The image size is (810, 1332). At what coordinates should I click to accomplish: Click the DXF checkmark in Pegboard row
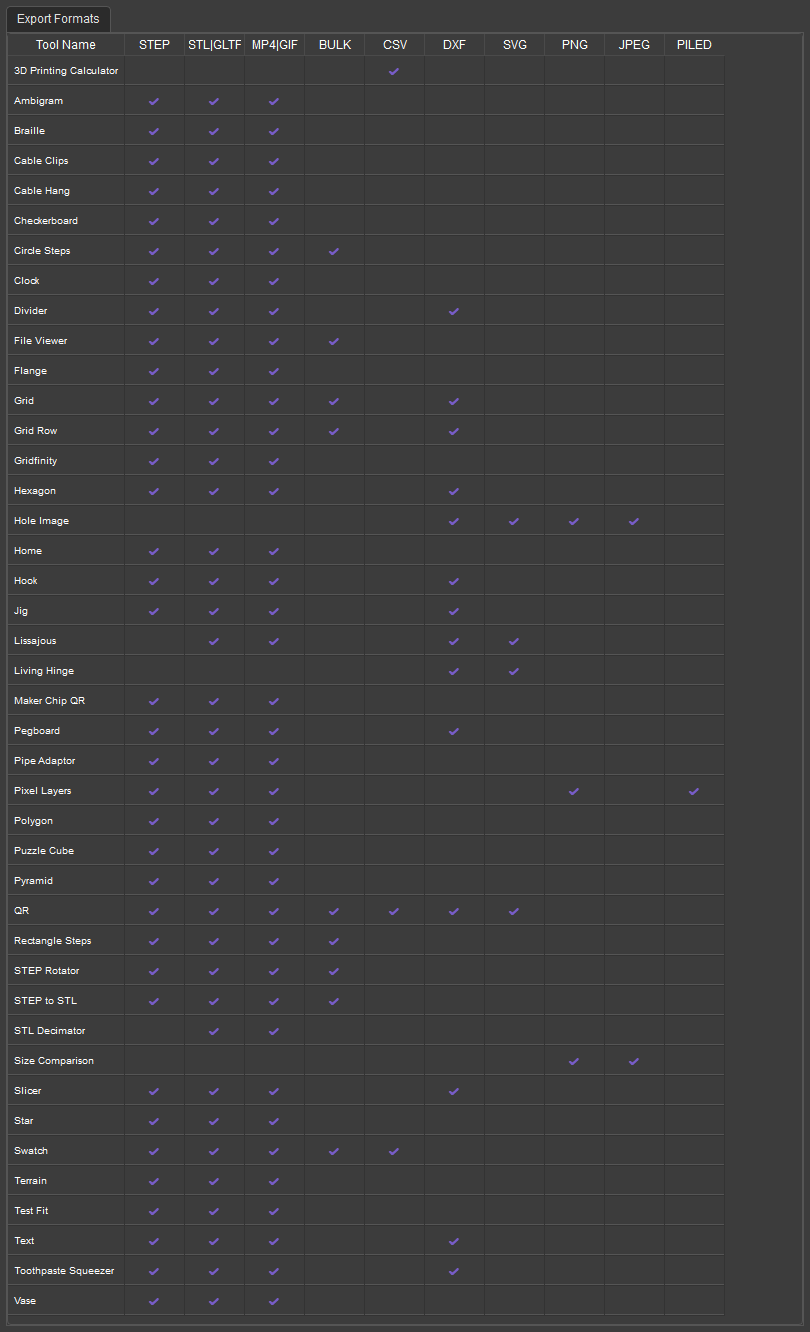click(x=454, y=731)
